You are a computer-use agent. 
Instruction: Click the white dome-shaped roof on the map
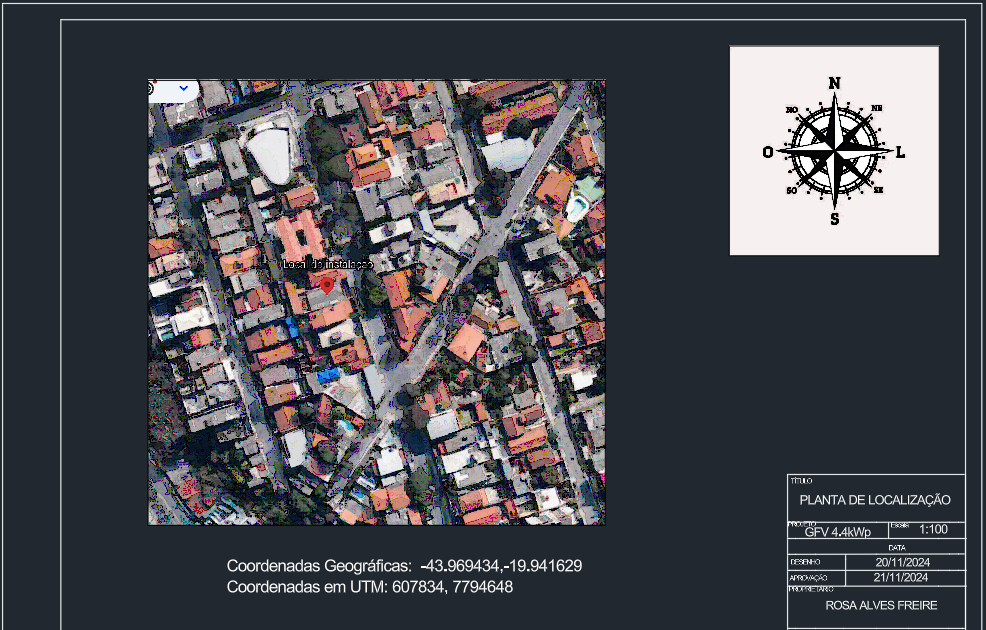269,155
